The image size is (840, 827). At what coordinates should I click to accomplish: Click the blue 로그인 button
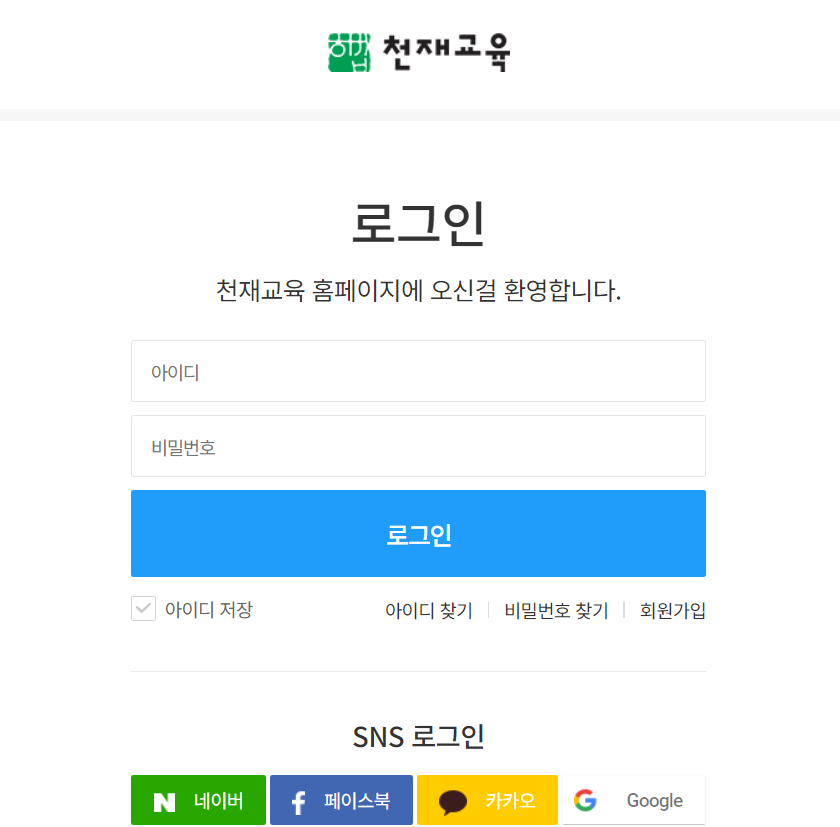pos(418,533)
